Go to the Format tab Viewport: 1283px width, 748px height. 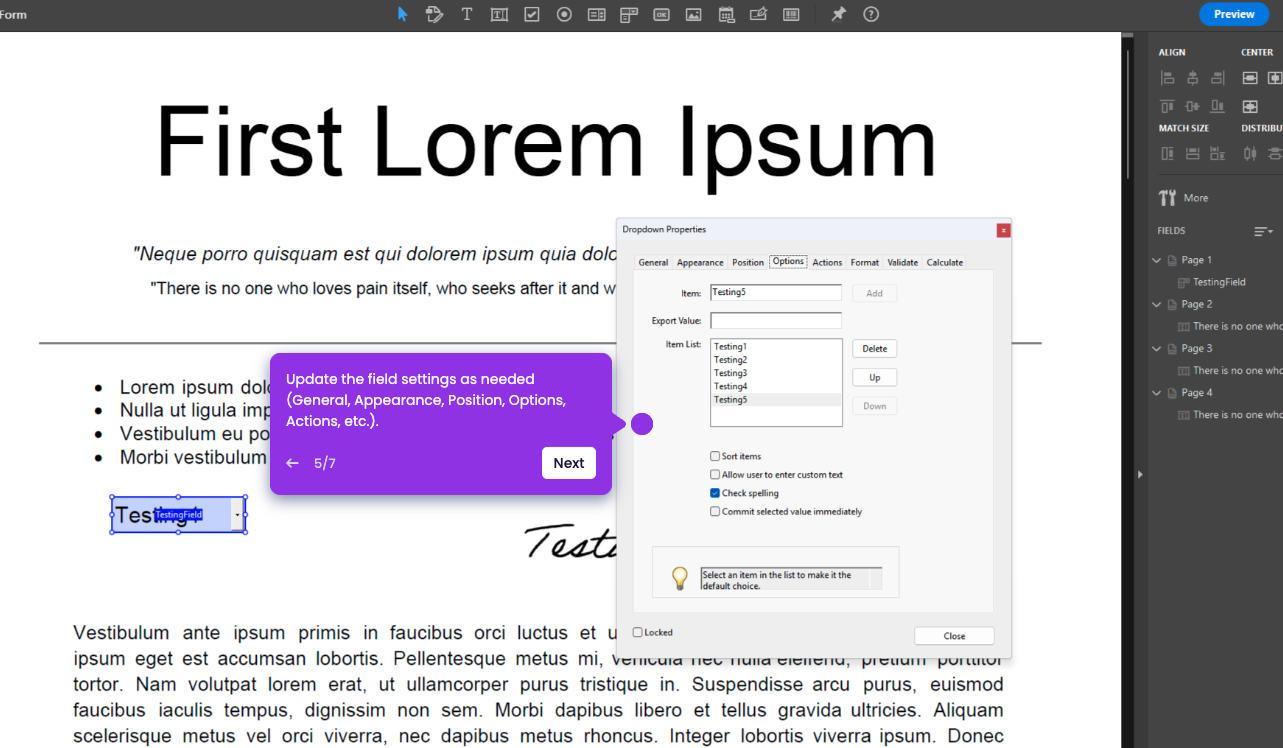tap(865, 263)
